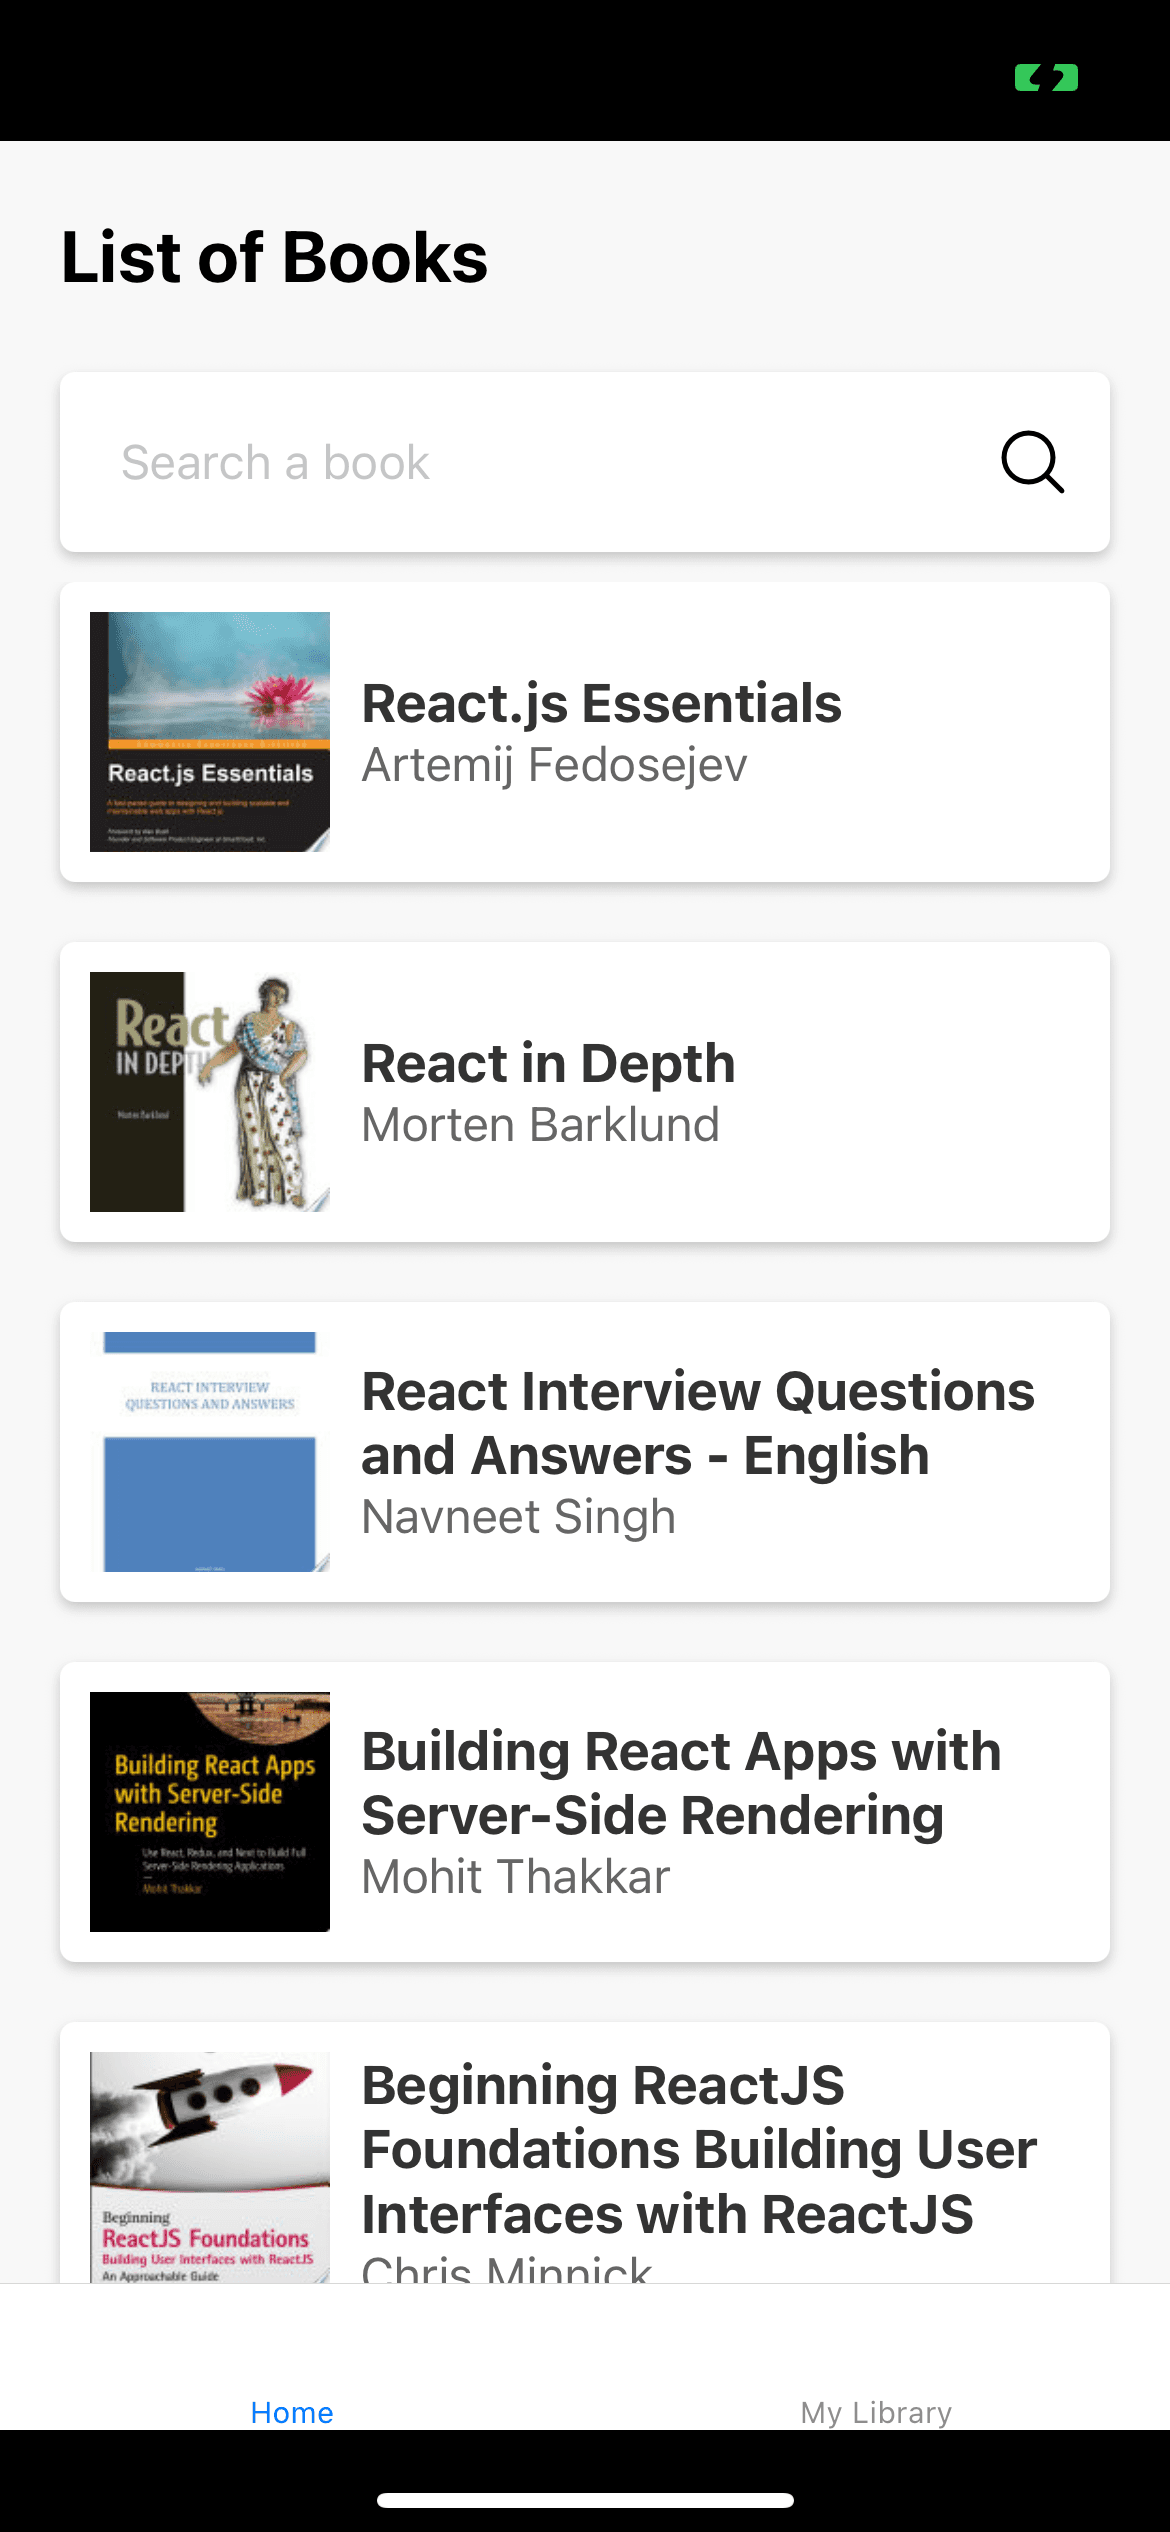
Task: Tap the green status indicator icon
Action: tap(1046, 78)
